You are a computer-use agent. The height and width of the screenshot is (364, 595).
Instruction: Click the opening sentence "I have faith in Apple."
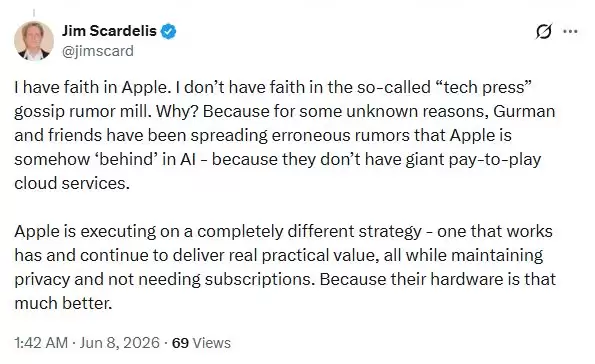point(91,87)
